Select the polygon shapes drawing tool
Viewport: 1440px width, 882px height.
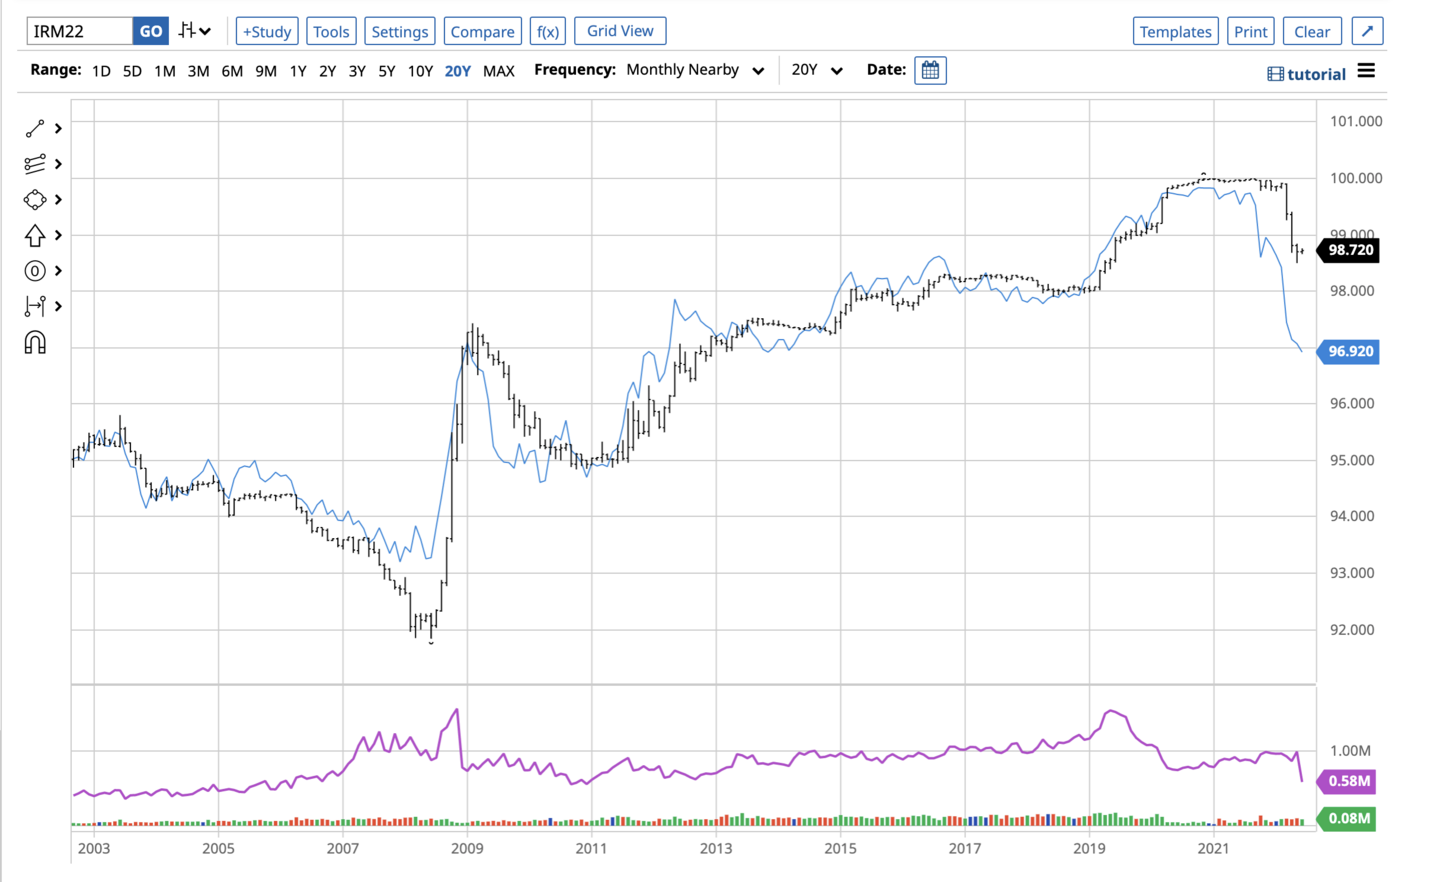tap(35, 200)
